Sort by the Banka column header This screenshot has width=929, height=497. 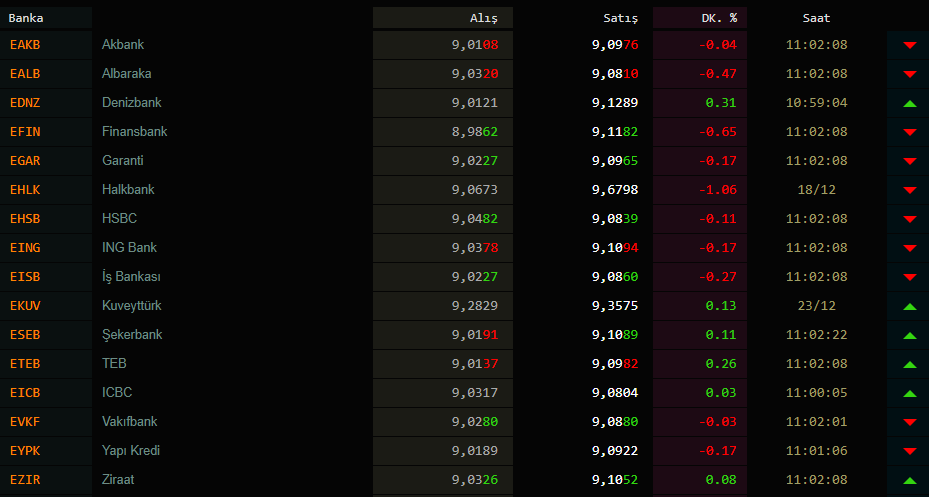pos(26,18)
